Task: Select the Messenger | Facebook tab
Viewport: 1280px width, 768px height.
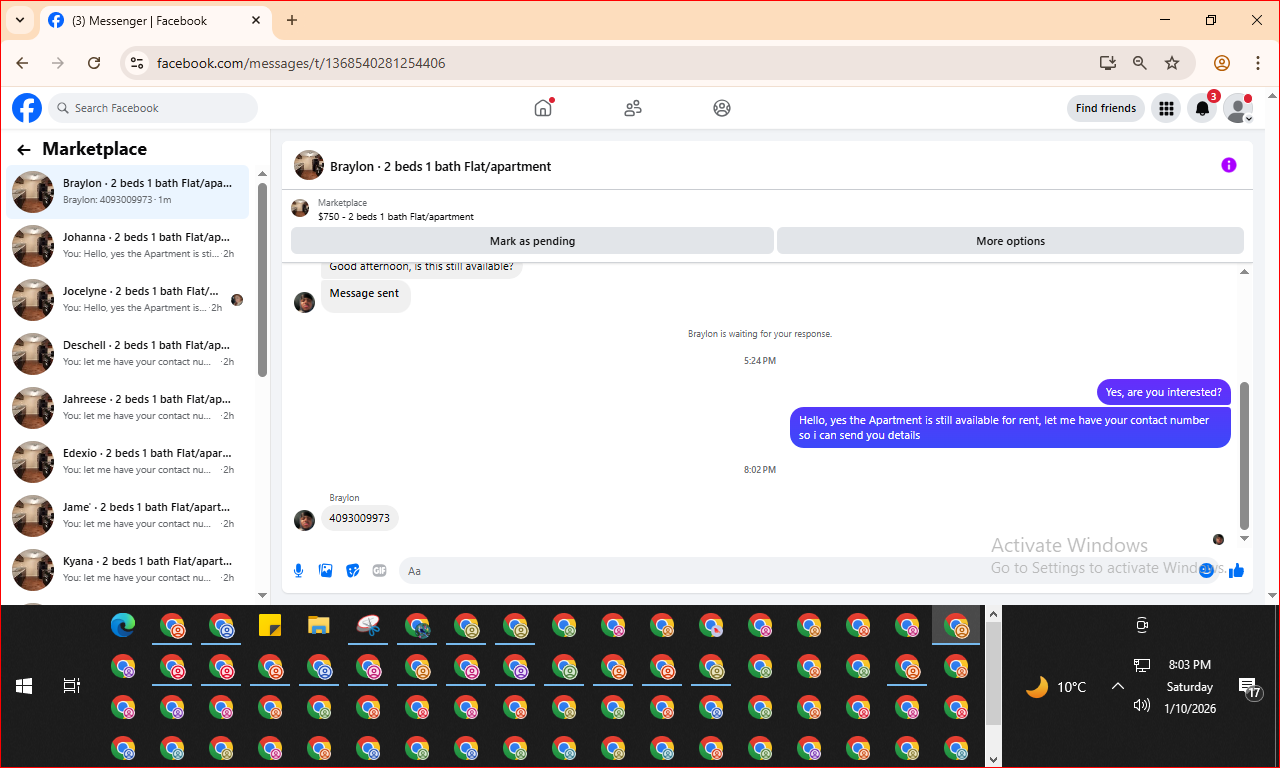Action: (x=155, y=21)
